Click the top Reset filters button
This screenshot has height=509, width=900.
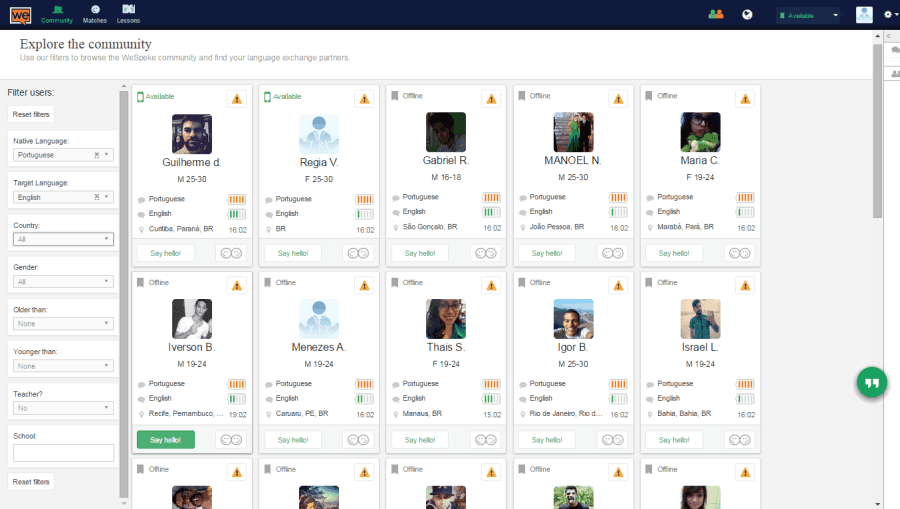31,114
